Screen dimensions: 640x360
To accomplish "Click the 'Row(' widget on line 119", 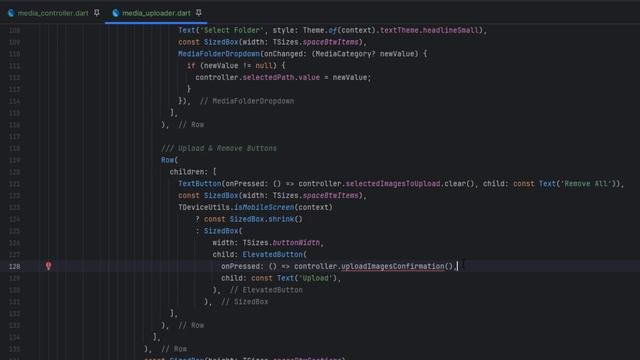I will [x=169, y=160].
